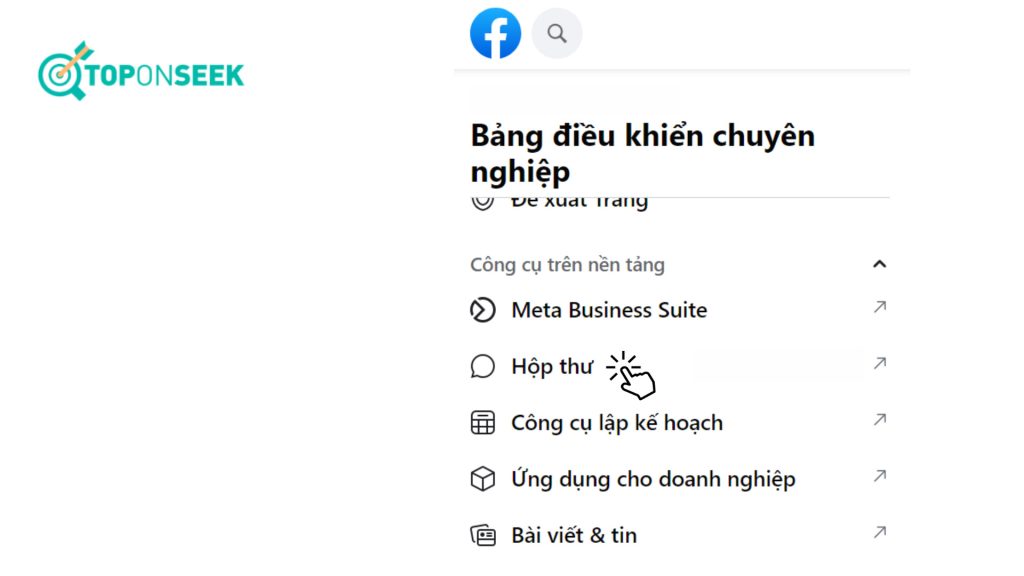The height and width of the screenshot is (576, 1024).
Task: Open the search magnifier button
Action: [x=557, y=34]
